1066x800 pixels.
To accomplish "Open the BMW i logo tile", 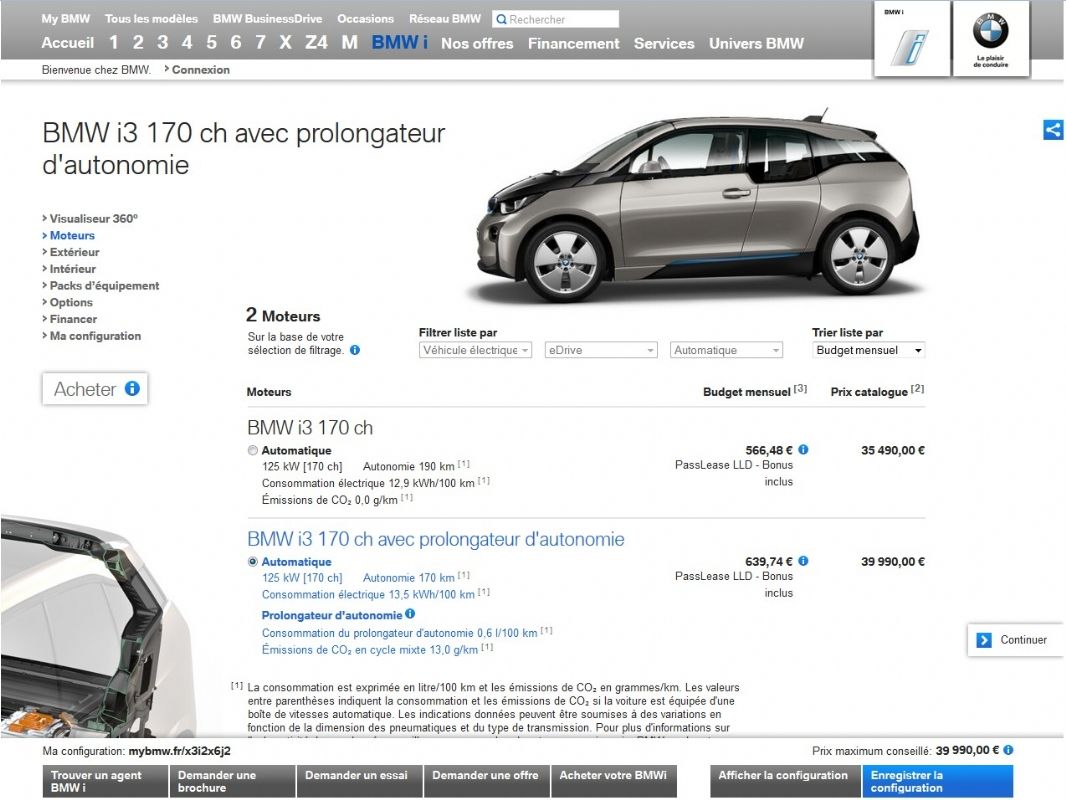I will pyautogui.click(x=912, y=38).
